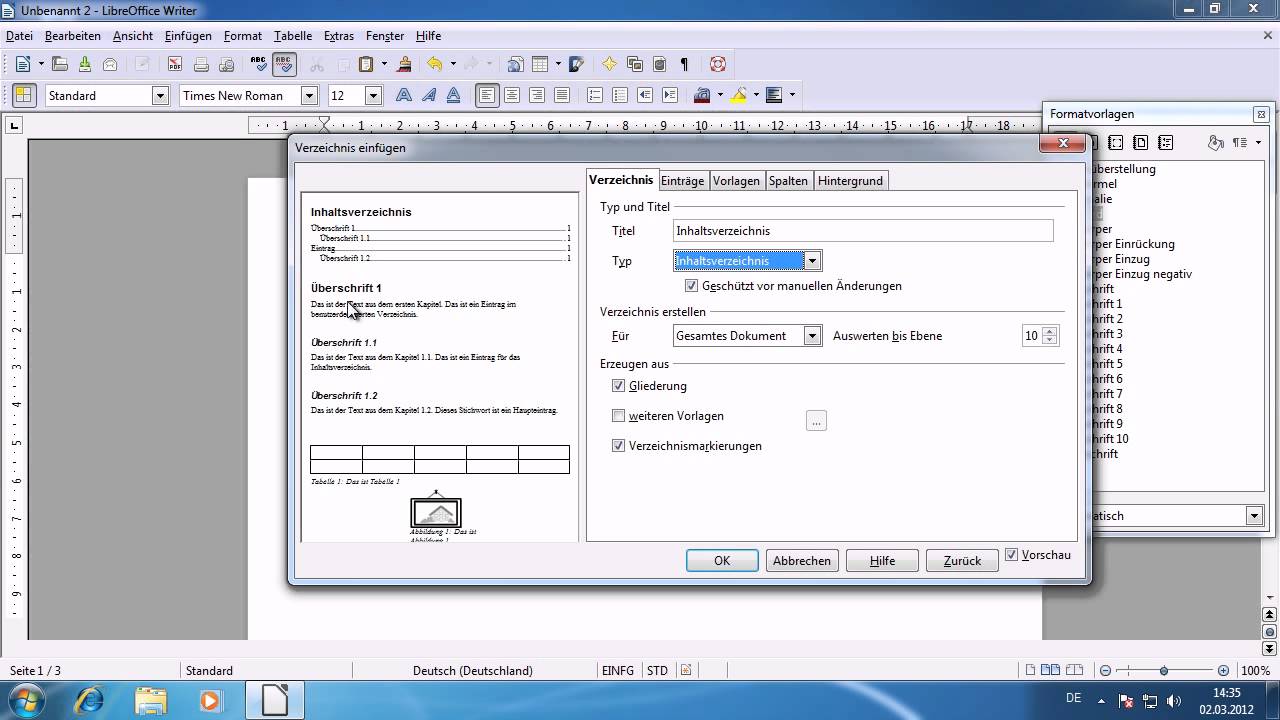The height and width of the screenshot is (720, 1280).
Task: Click the Save document icon
Action: click(85, 64)
